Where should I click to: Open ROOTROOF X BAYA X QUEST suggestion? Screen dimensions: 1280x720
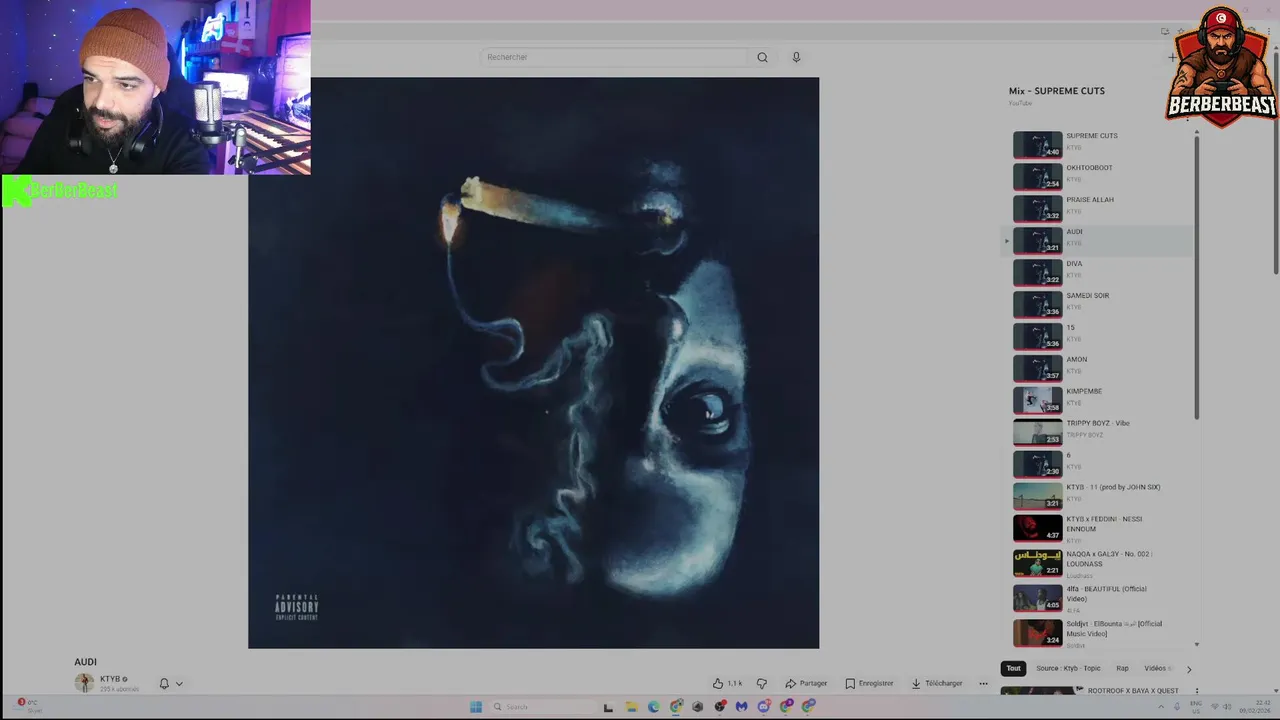[x=1133, y=691]
